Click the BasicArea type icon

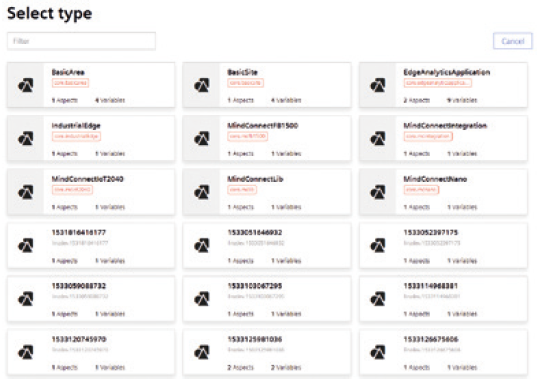[26, 85]
